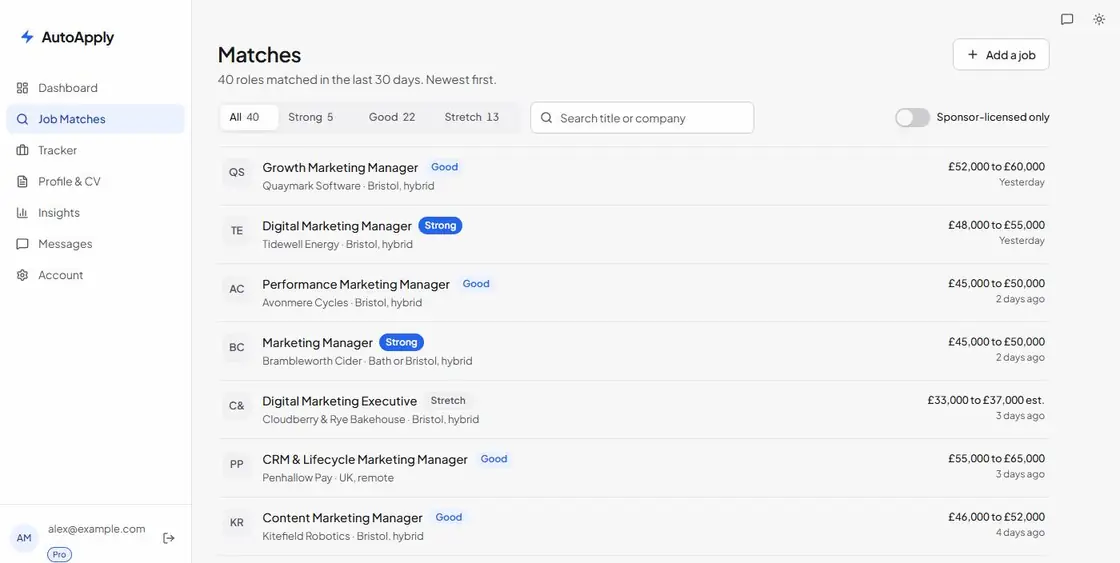Click the TE company avatar
Image resolution: width=1120 pixels, height=563 pixels.
236,231
